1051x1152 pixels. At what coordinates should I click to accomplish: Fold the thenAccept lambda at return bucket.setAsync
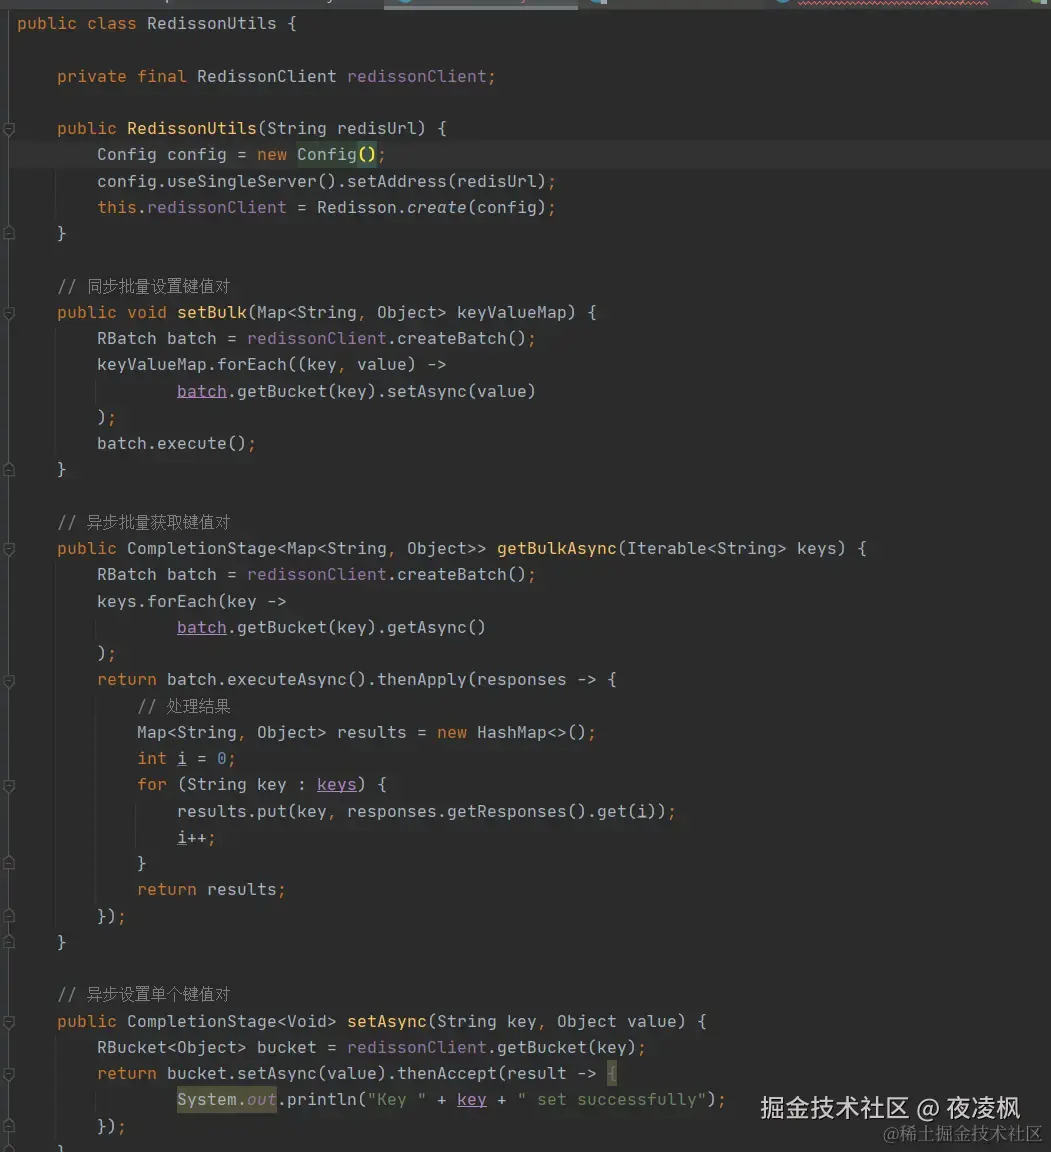click(x=9, y=1074)
